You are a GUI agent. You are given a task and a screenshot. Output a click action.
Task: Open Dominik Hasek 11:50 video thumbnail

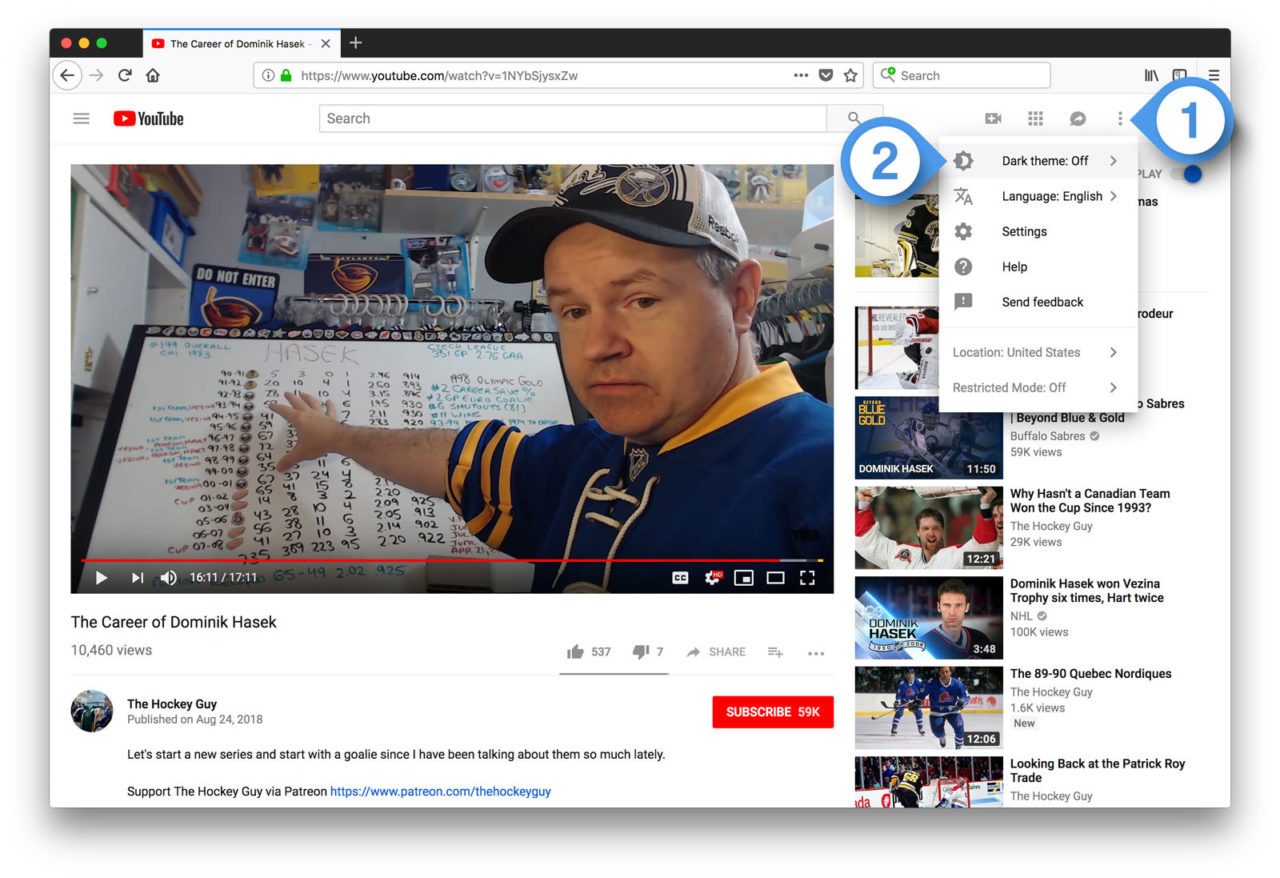(x=929, y=437)
